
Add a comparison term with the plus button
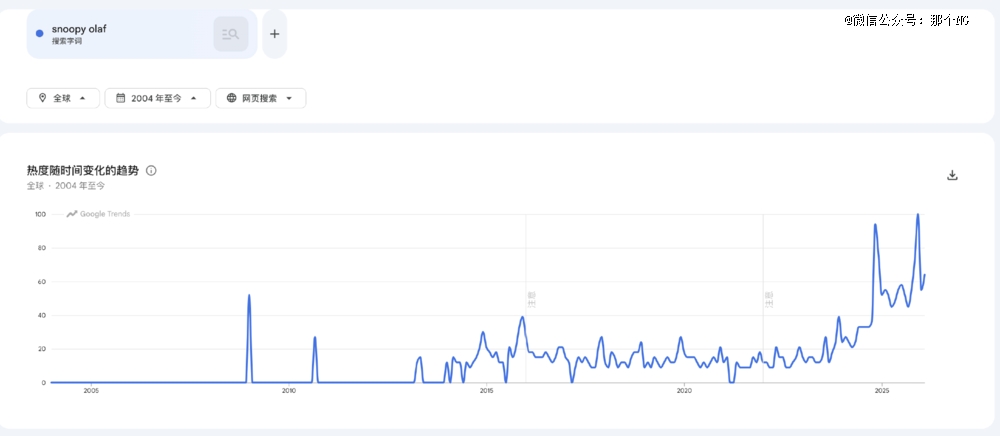(x=274, y=34)
